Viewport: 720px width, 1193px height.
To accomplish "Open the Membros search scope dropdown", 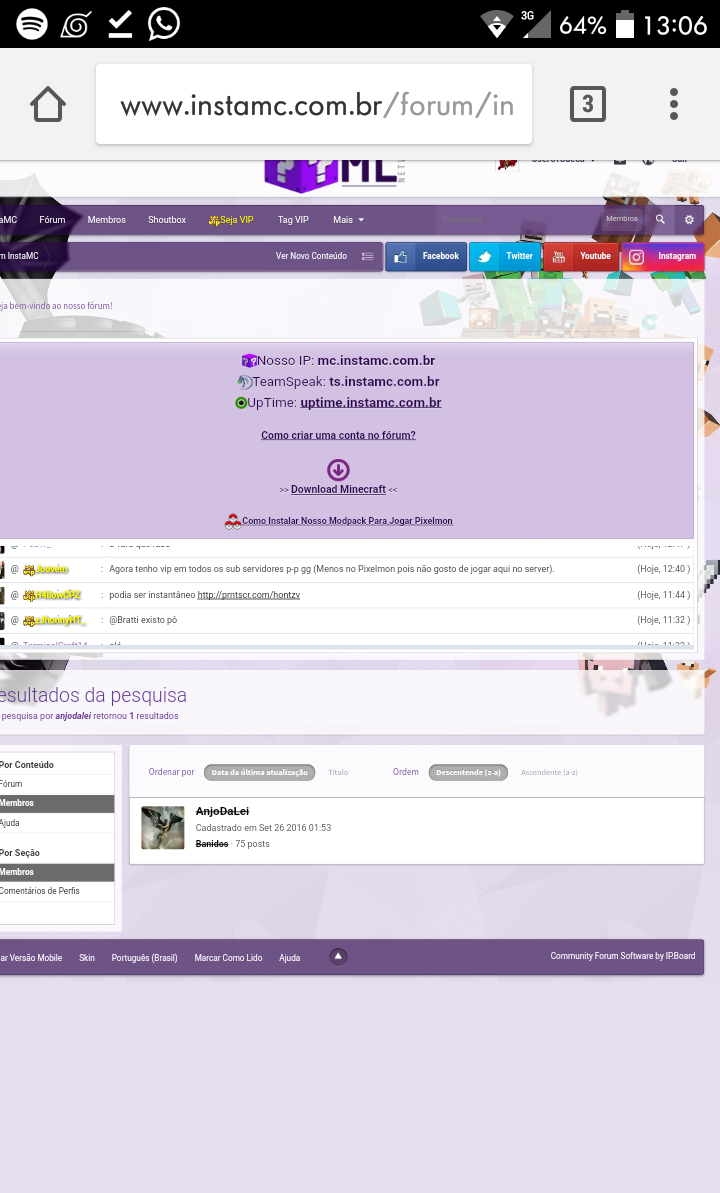I will pyautogui.click(x=621, y=219).
